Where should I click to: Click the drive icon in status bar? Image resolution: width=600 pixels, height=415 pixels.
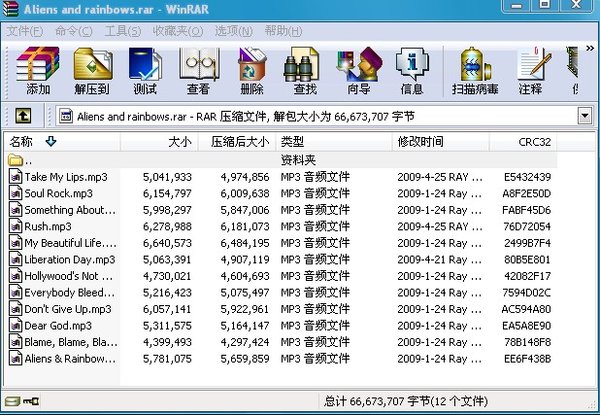pyautogui.click(x=12, y=401)
